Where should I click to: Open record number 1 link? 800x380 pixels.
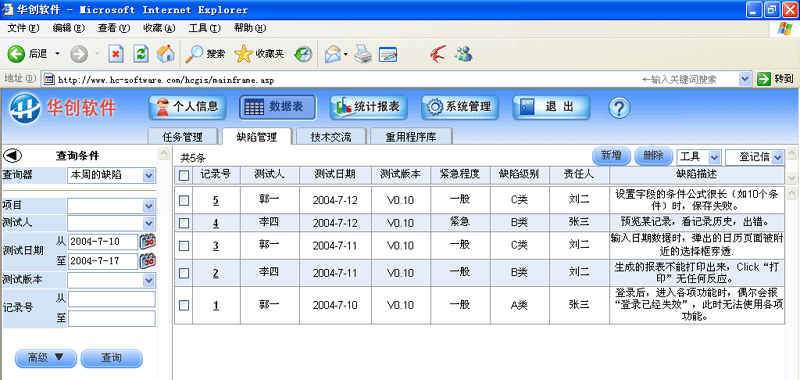click(x=216, y=305)
